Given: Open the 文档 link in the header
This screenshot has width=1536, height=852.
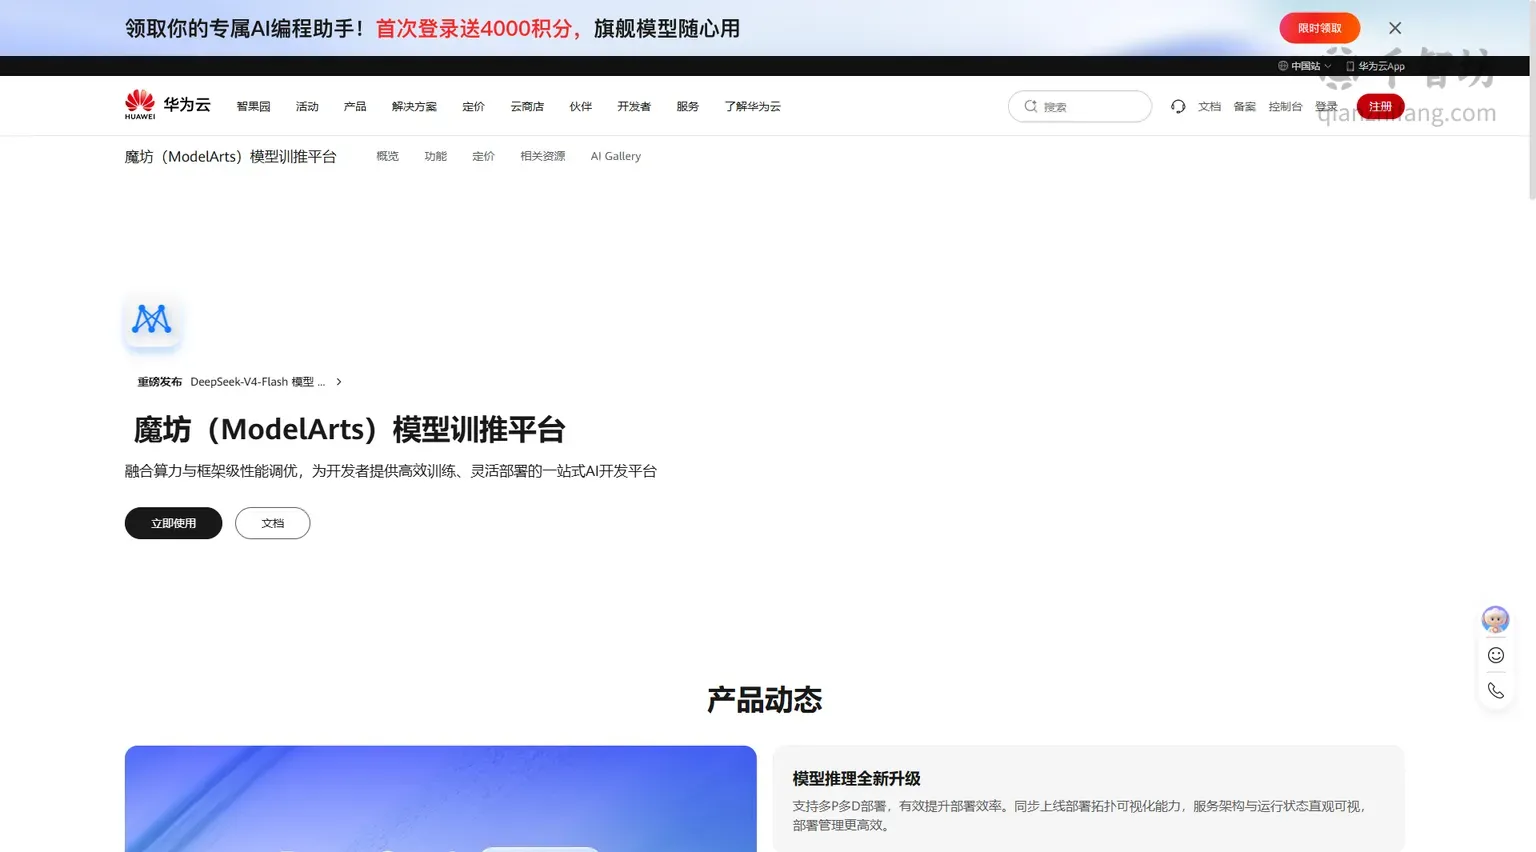Looking at the screenshot, I should click(1210, 106).
